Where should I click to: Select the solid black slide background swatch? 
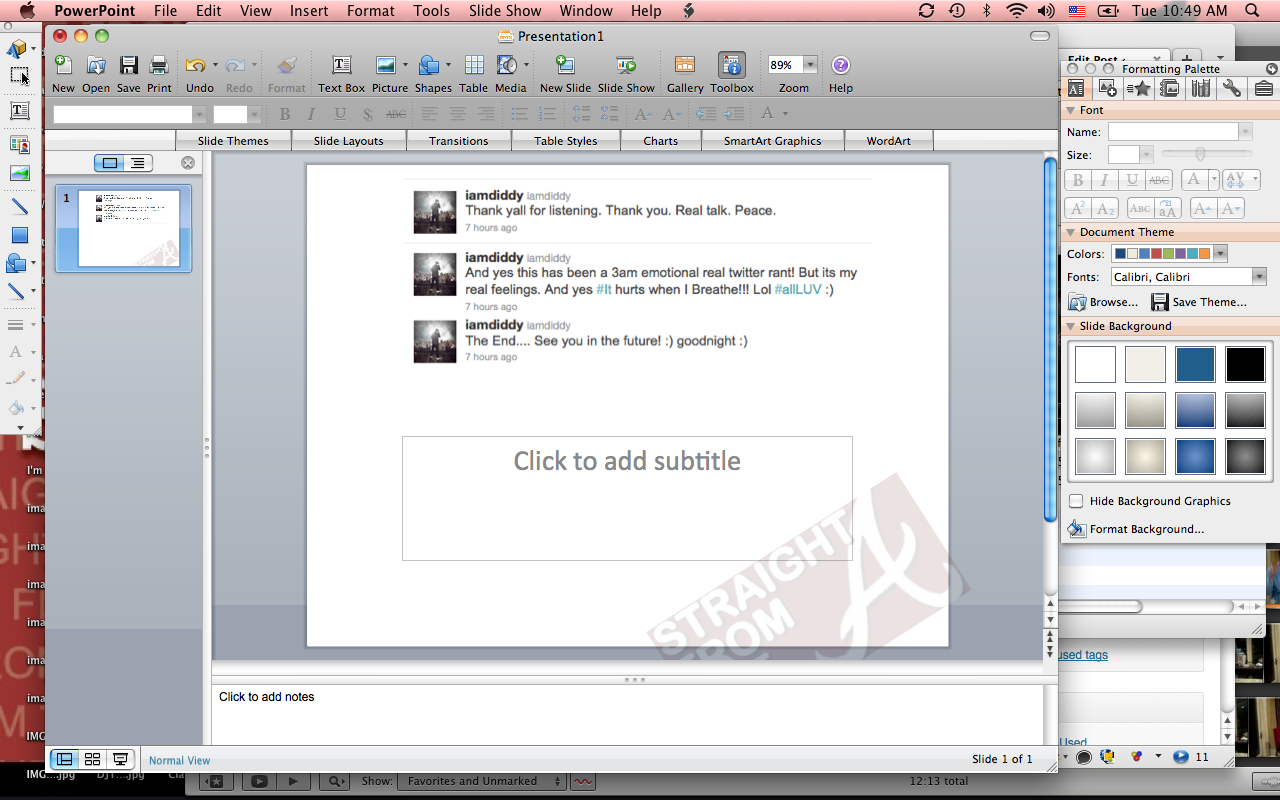coord(1245,365)
